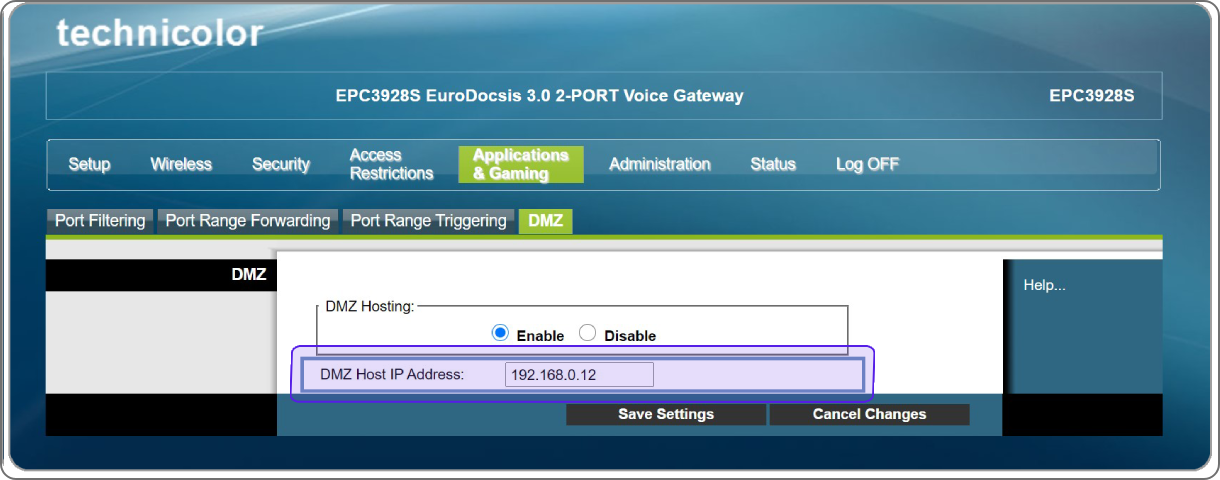Click the DMZ Hosting legend text
This screenshot has width=1220, height=480.
click(x=370, y=306)
